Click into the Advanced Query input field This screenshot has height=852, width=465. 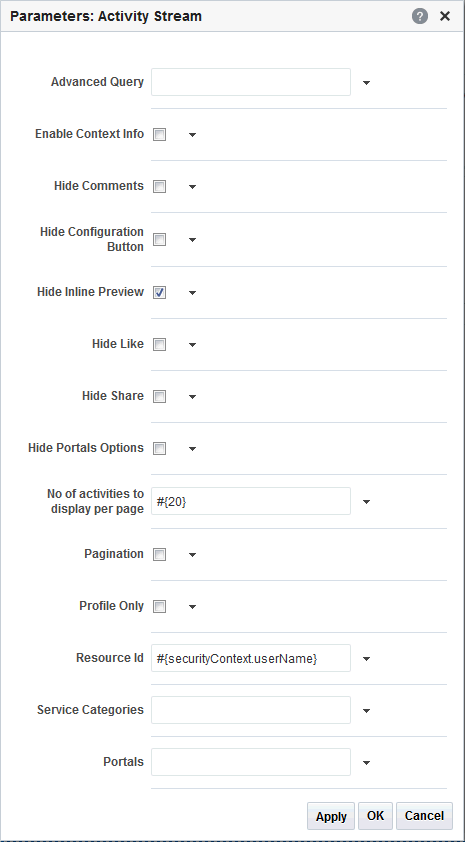point(251,82)
